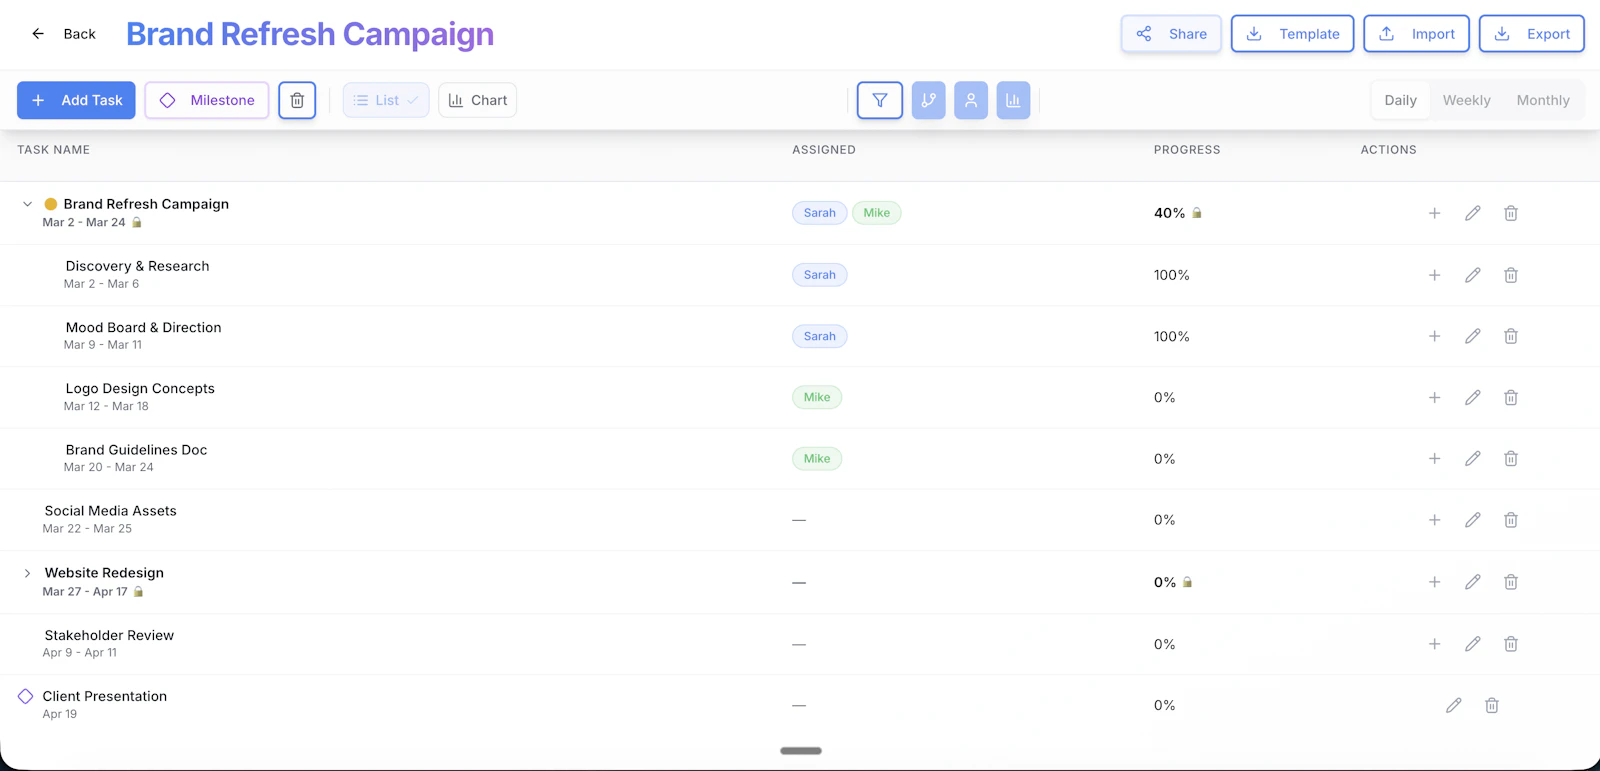
Task: Add subtask to Brand Refresh Campaign row
Action: point(1434,213)
